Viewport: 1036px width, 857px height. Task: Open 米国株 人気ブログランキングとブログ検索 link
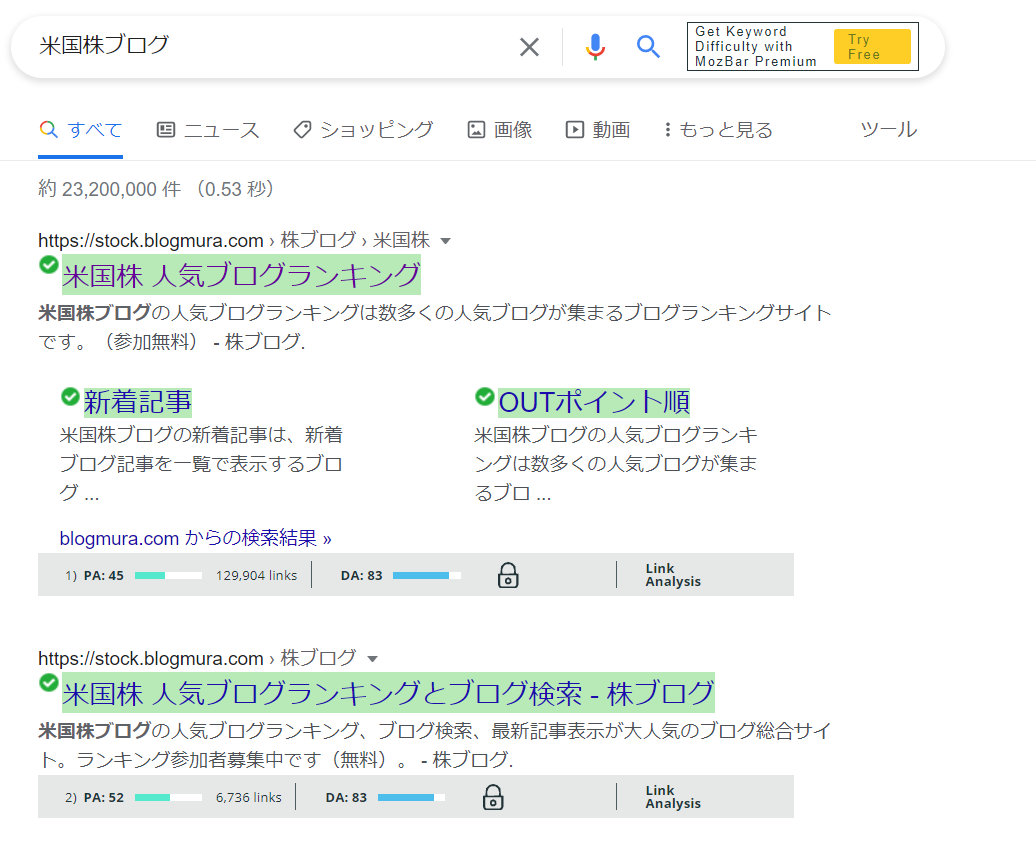(388, 693)
